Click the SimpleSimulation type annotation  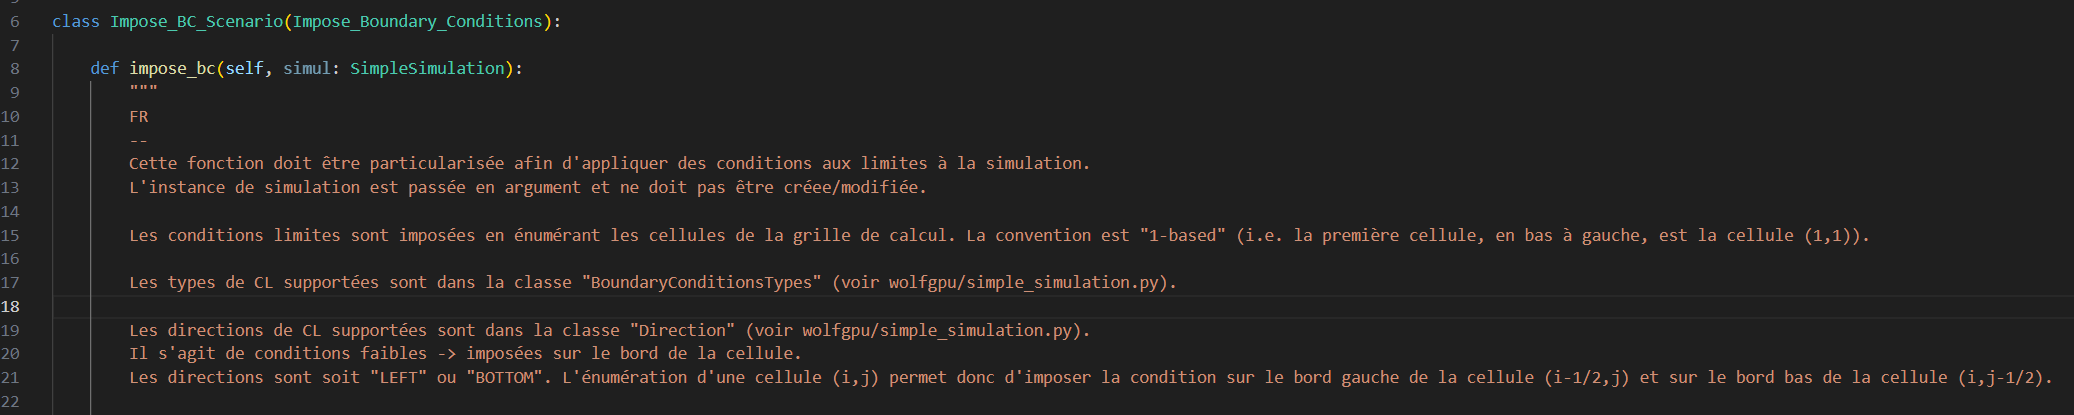tap(427, 69)
